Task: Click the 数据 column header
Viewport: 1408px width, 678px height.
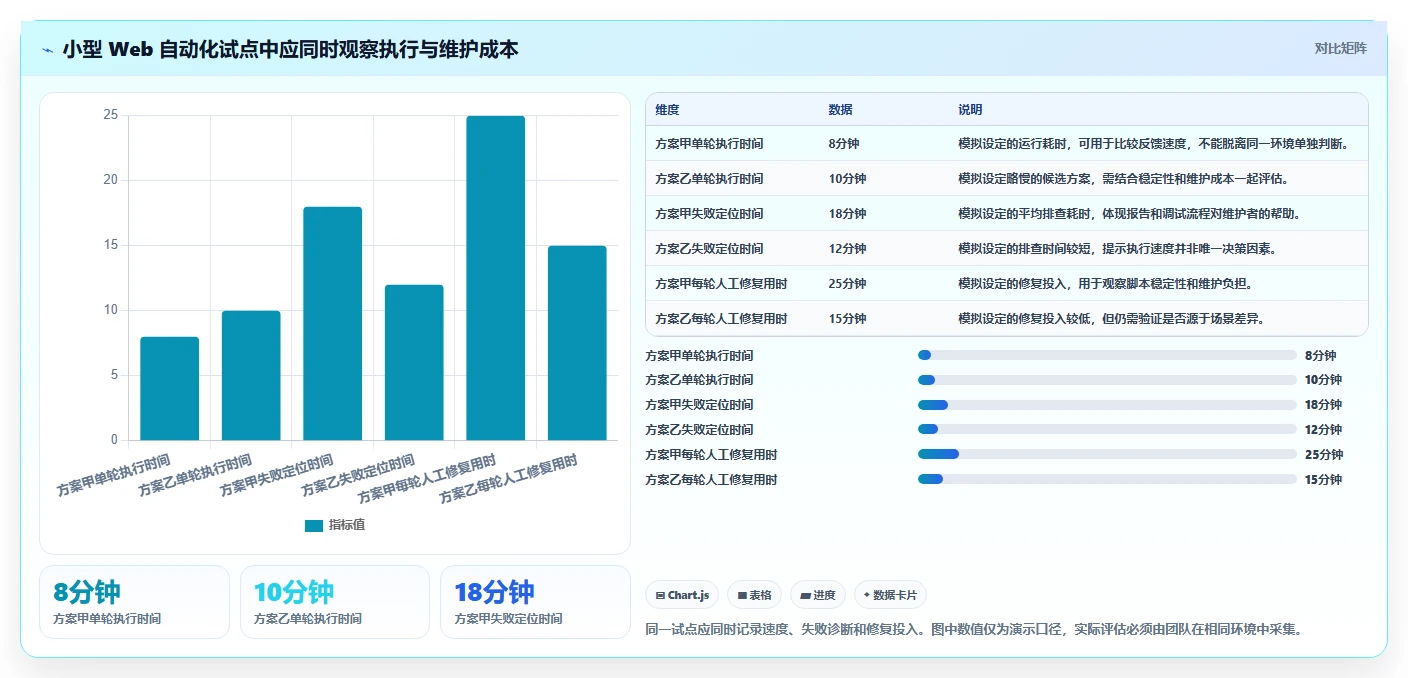Action: point(841,110)
